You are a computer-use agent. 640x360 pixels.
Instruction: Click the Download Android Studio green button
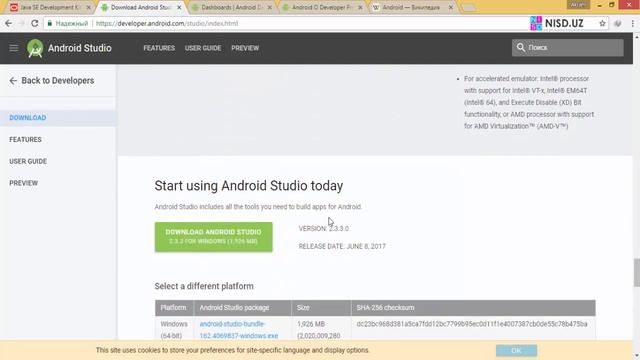(x=213, y=237)
